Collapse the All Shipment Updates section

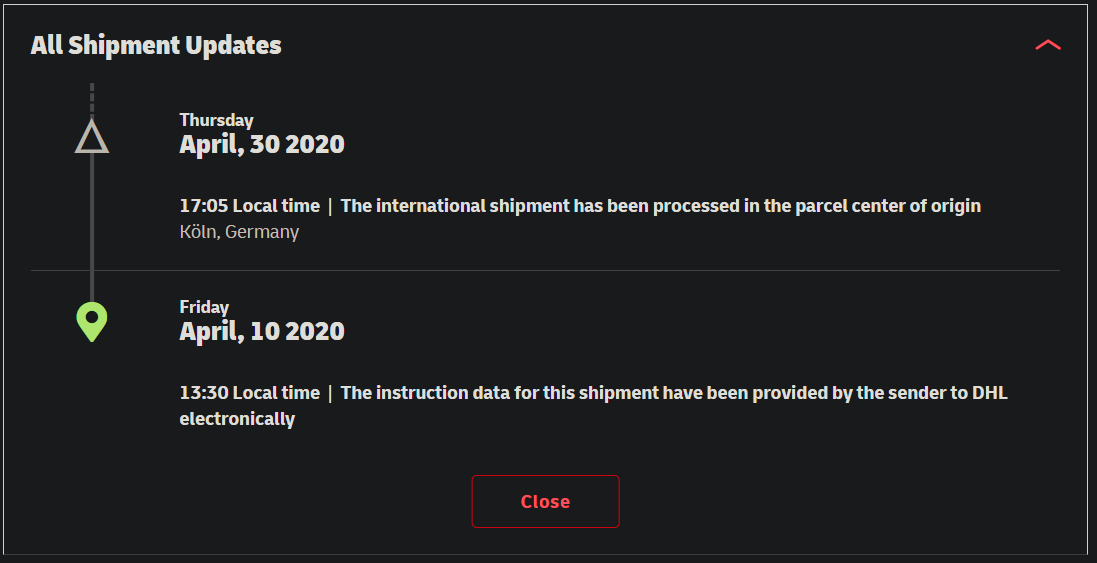click(x=1047, y=45)
